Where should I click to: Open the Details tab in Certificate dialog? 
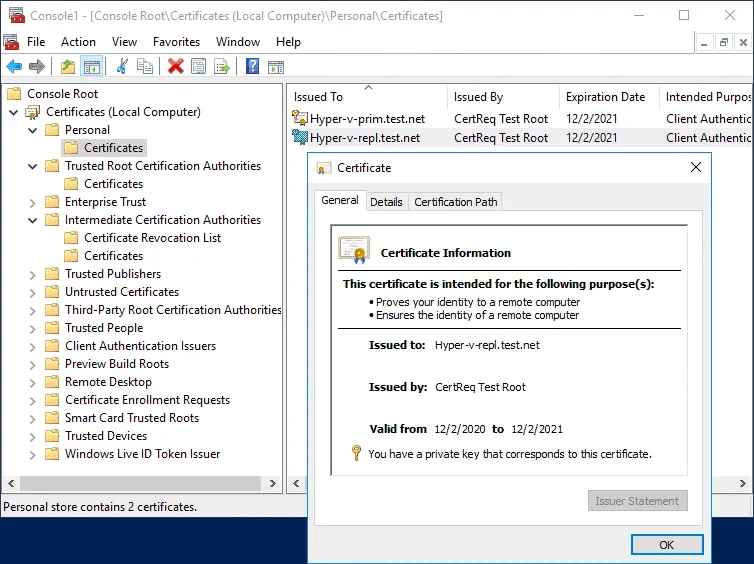coord(386,202)
